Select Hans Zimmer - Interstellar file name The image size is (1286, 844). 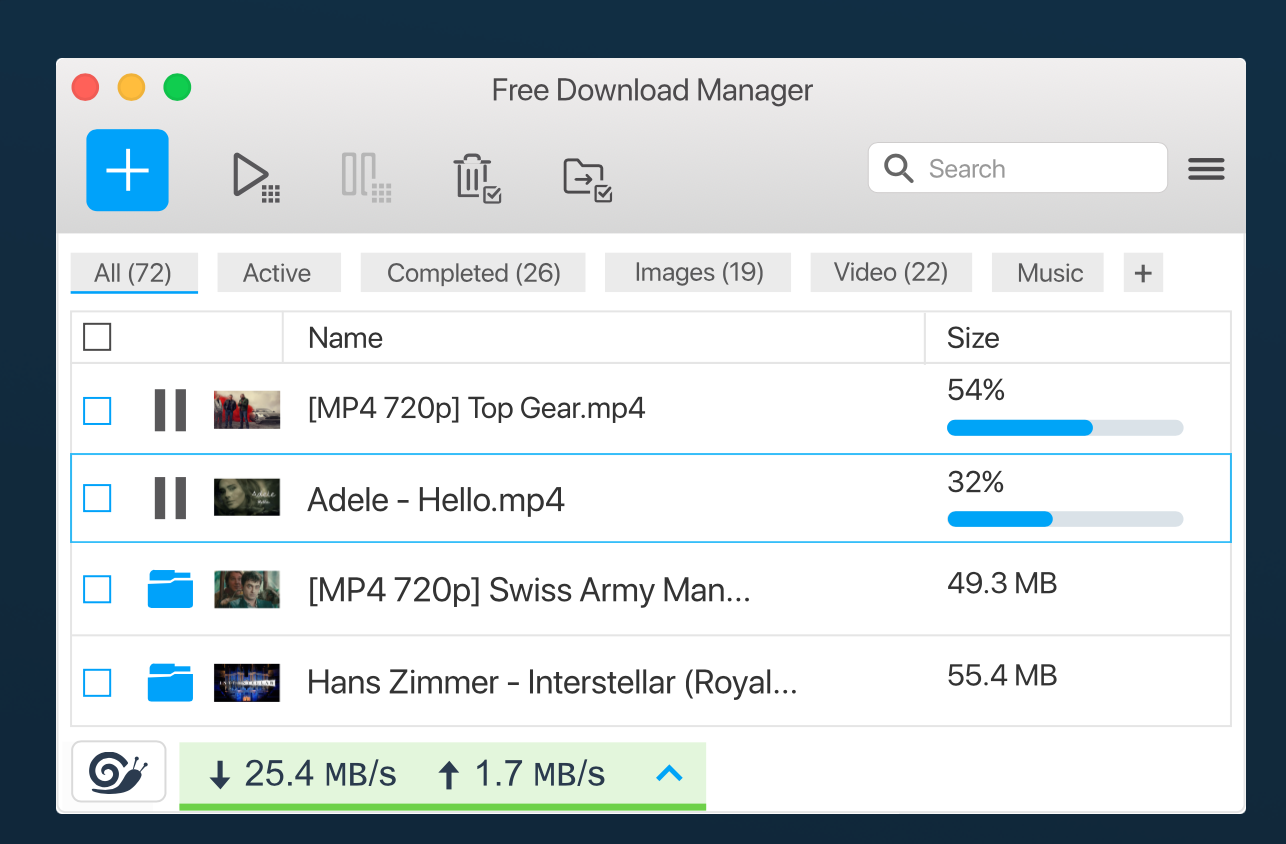552,683
